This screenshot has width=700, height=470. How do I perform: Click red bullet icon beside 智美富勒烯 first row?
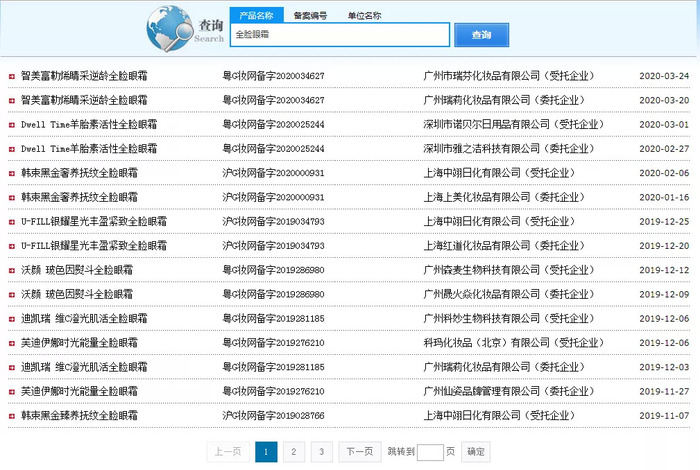click(x=12, y=76)
